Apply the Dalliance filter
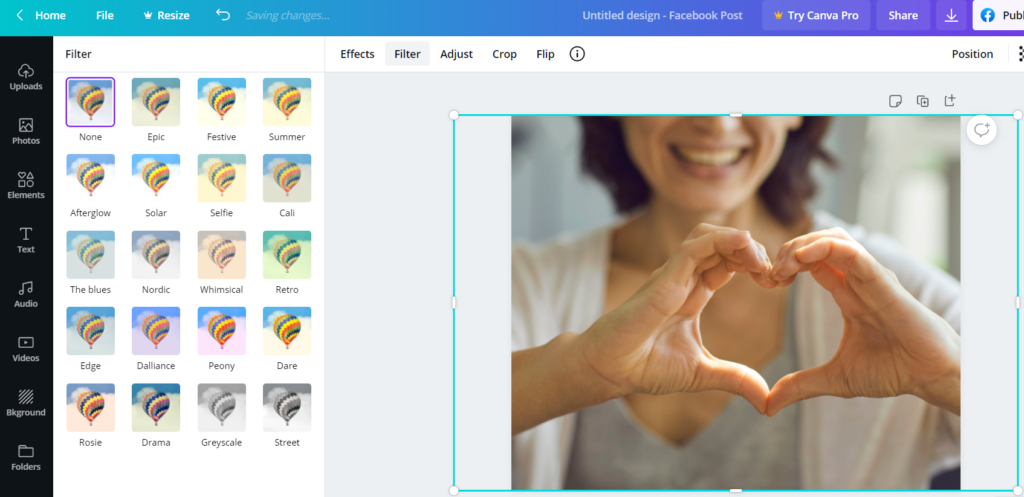Image resolution: width=1024 pixels, height=497 pixels. 156,331
